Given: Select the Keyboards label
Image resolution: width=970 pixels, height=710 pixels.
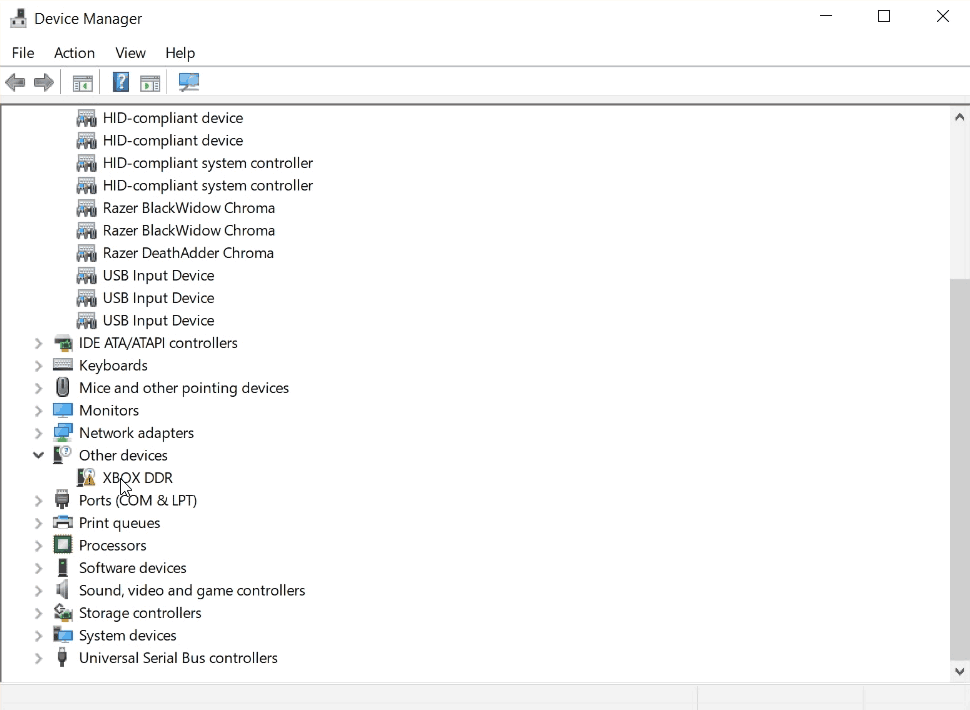Looking at the screenshot, I should coord(113,366).
